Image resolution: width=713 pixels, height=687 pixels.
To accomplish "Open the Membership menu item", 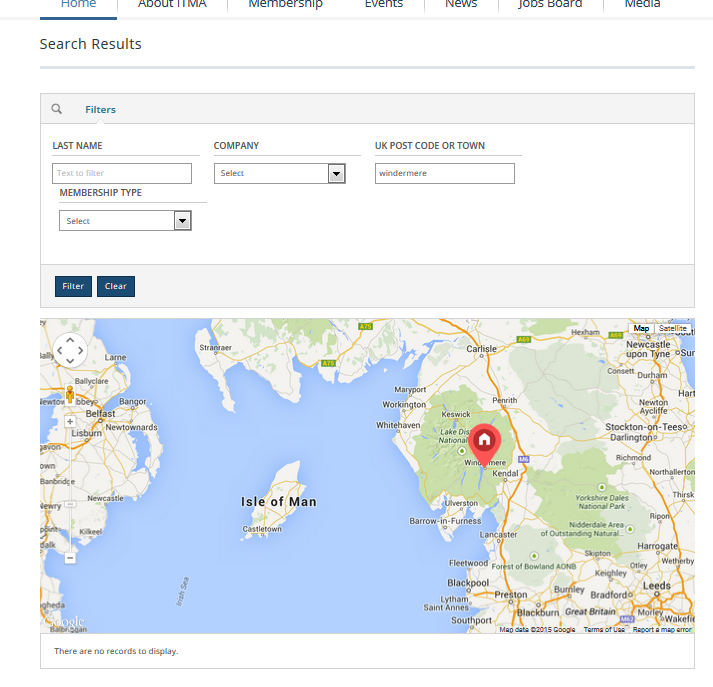I will pos(286,5).
